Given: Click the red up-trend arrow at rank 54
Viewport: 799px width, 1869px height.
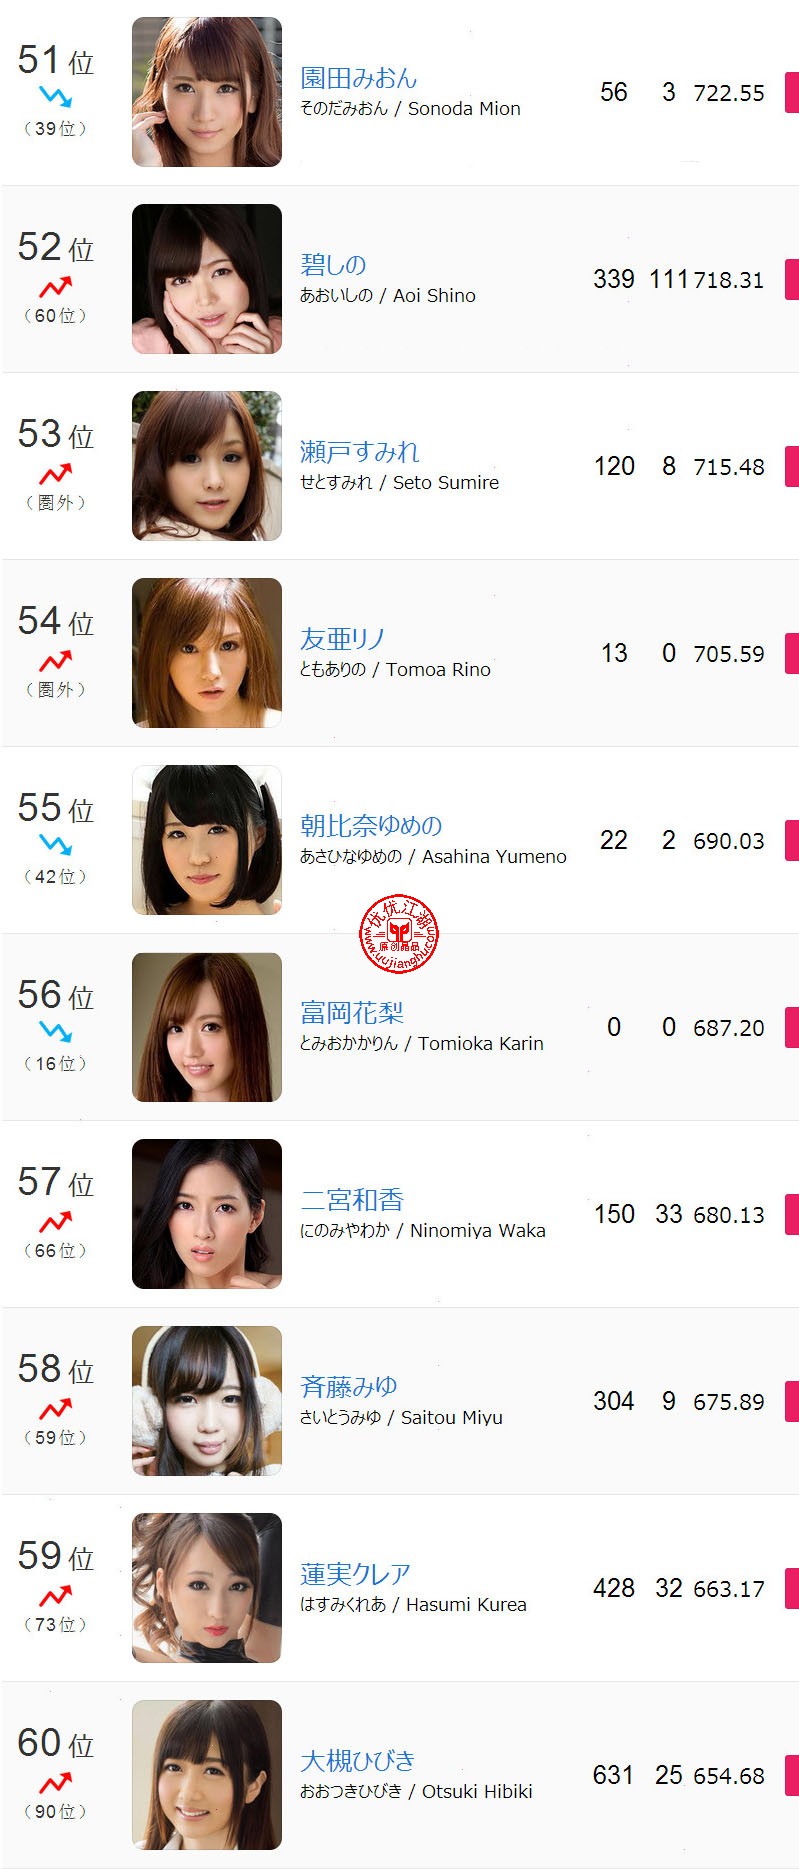Looking at the screenshot, I should [x=55, y=661].
